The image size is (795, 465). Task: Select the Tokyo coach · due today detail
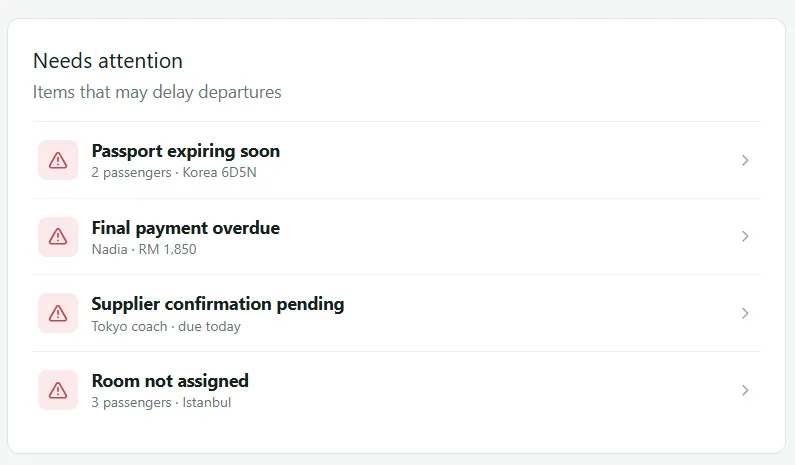click(x=166, y=327)
